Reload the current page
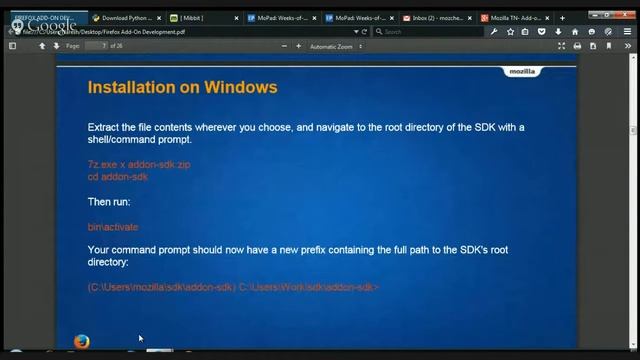Screen dimensions: 640x360 click(x=364, y=31)
